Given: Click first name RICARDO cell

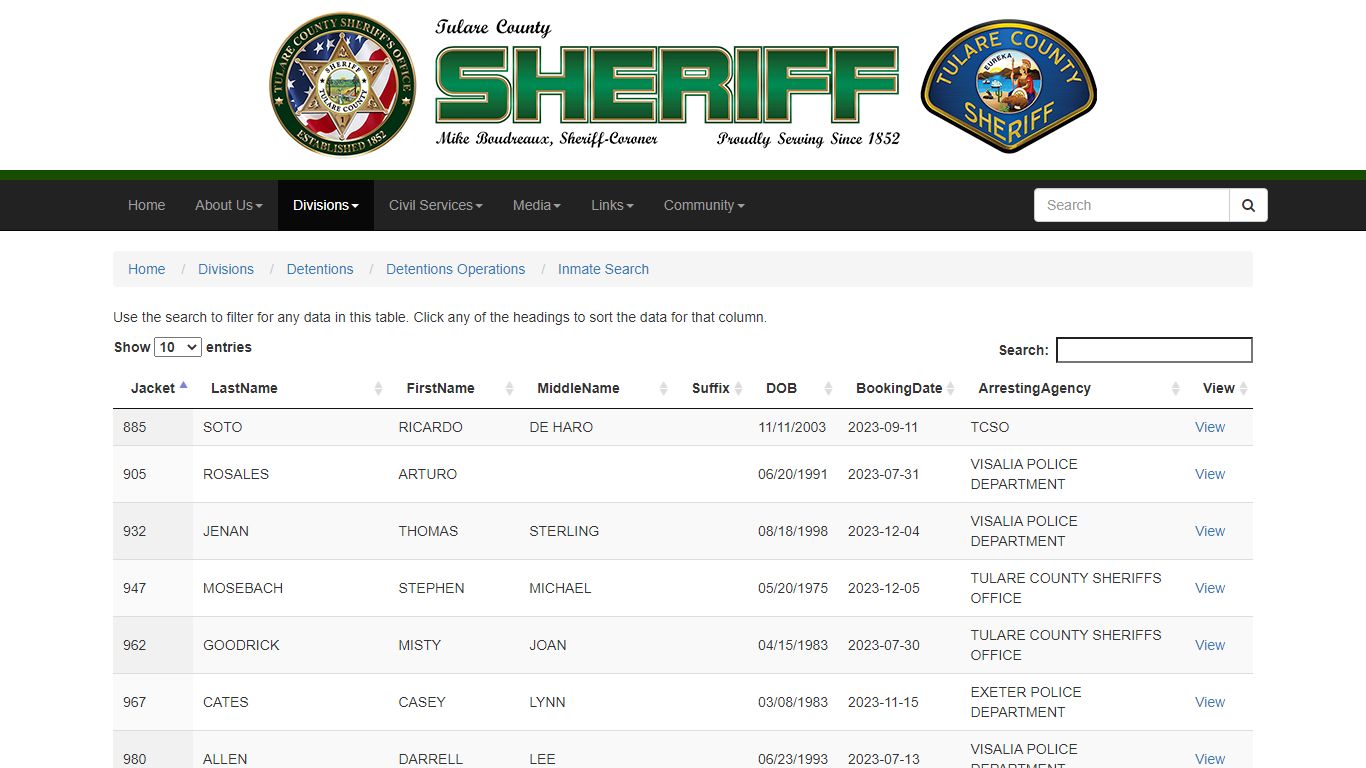Looking at the screenshot, I should click(x=454, y=427).
